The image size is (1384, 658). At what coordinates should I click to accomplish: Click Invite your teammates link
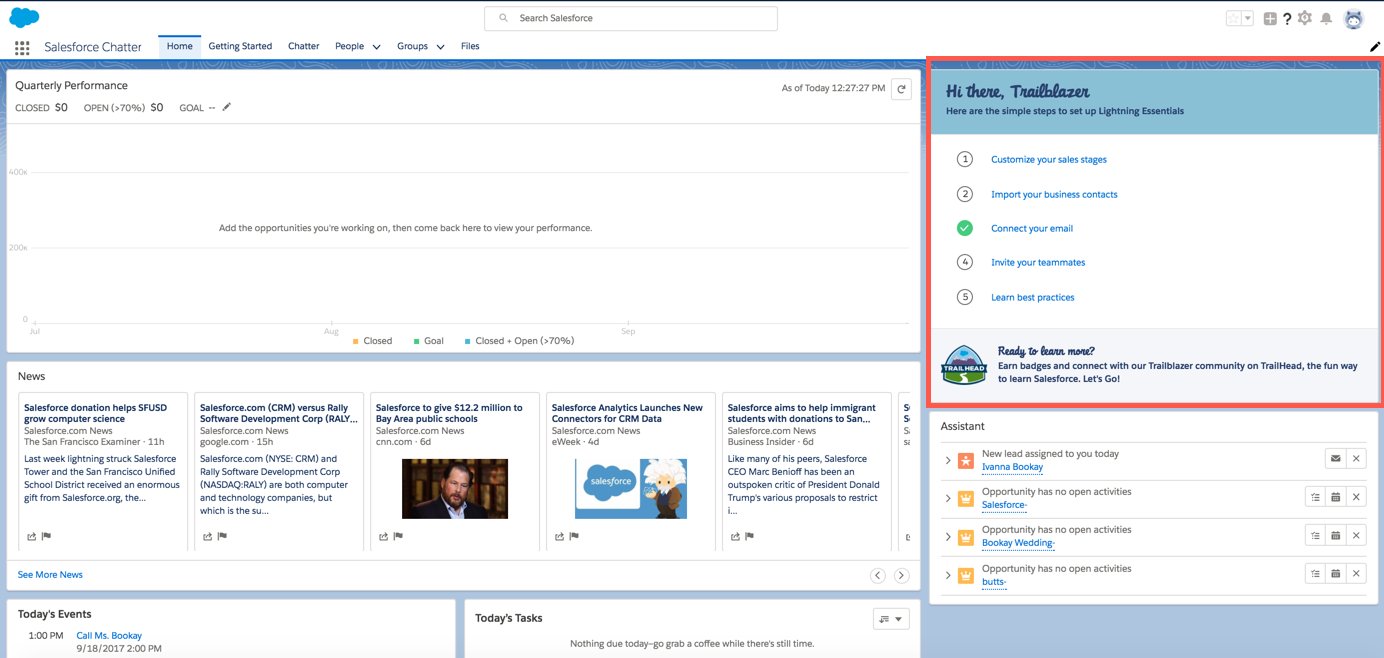[1038, 263]
